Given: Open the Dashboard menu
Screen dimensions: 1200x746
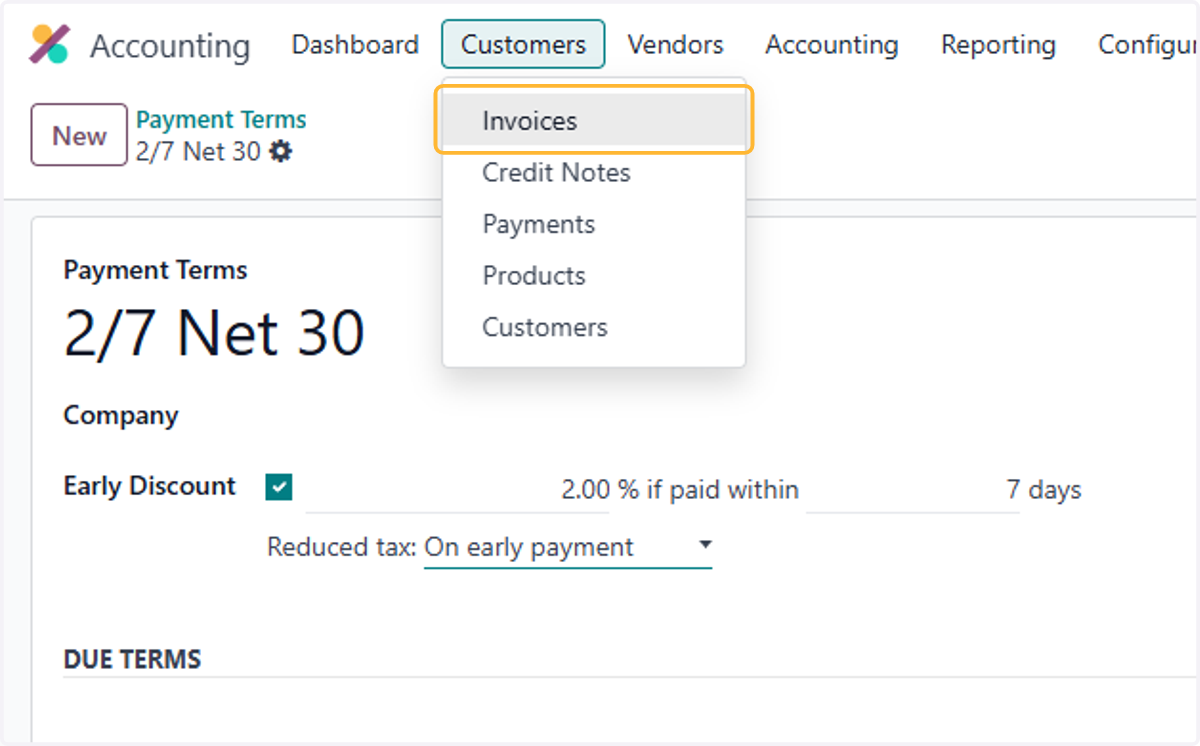Looking at the screenshot, I should coord(355,45).
